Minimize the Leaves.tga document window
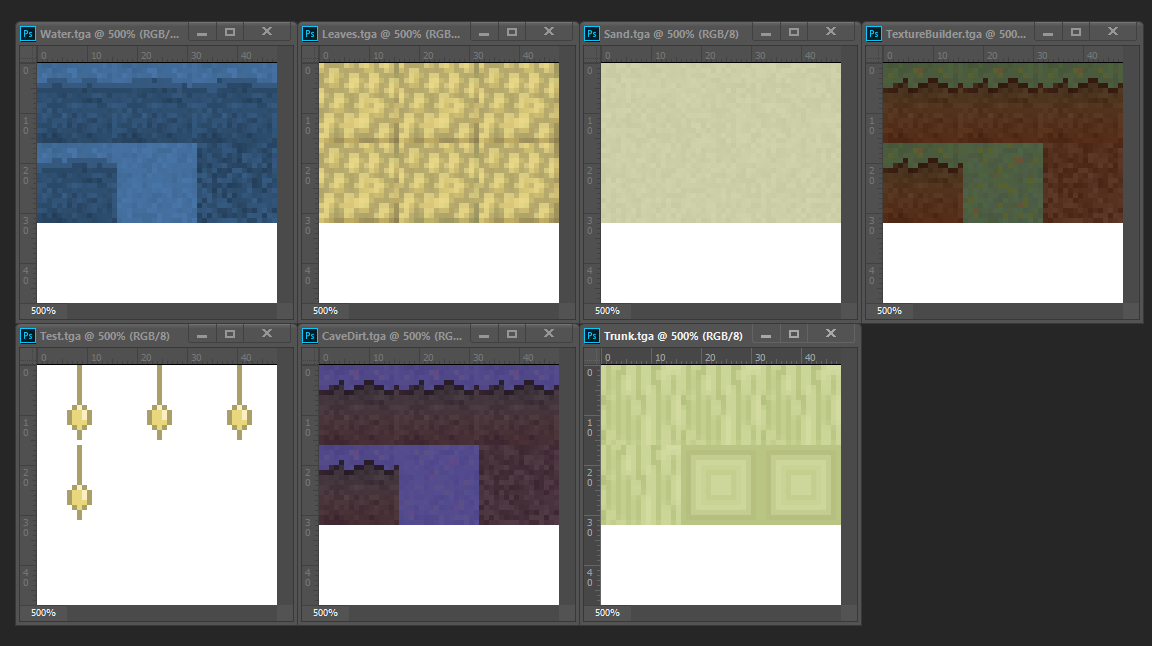This screenshot has width=1152, height=646. coord(484,33)
